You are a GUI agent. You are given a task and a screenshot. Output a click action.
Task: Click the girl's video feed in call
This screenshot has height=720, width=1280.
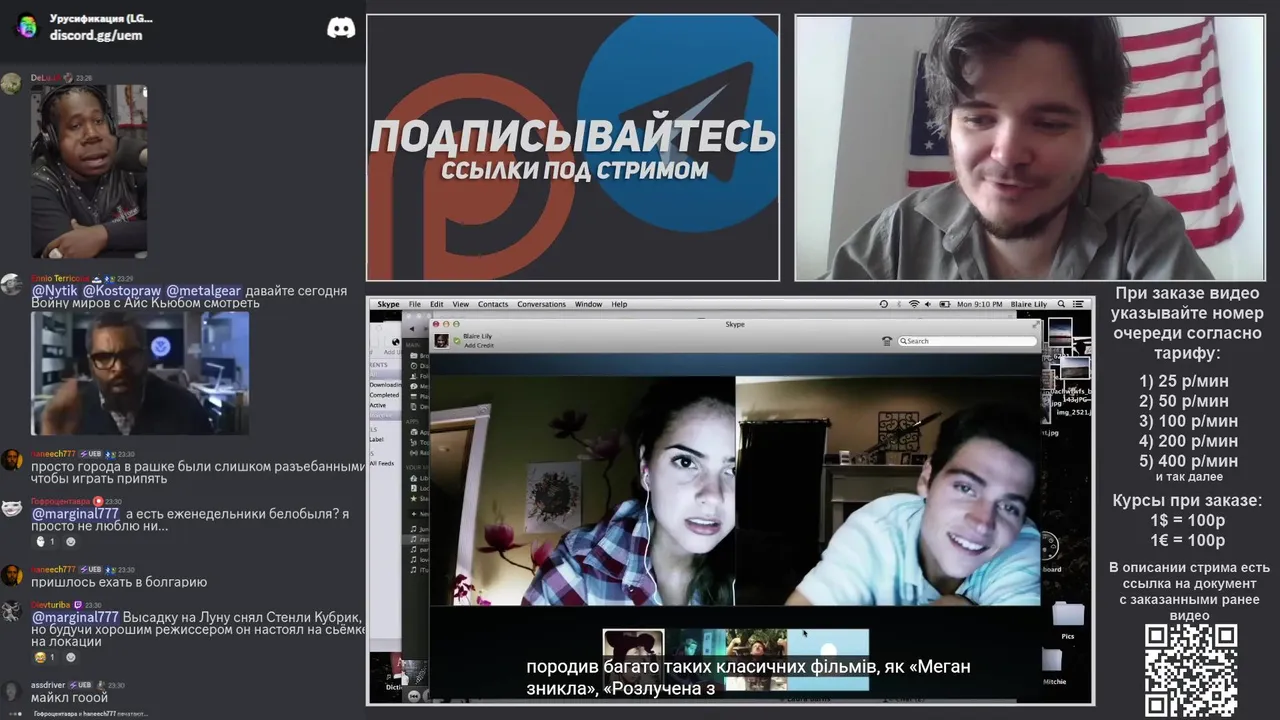click(x=583, y=490)
